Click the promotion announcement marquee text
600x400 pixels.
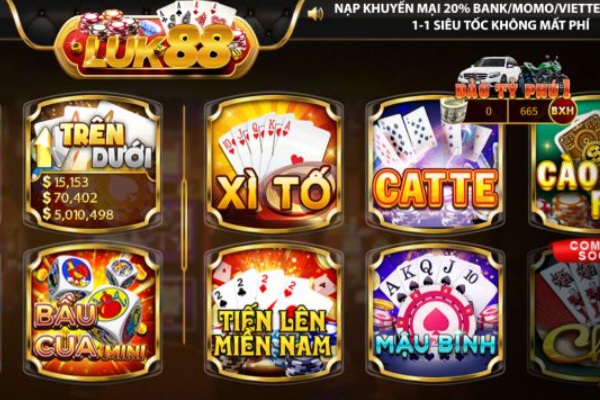(x=467, y=17)
